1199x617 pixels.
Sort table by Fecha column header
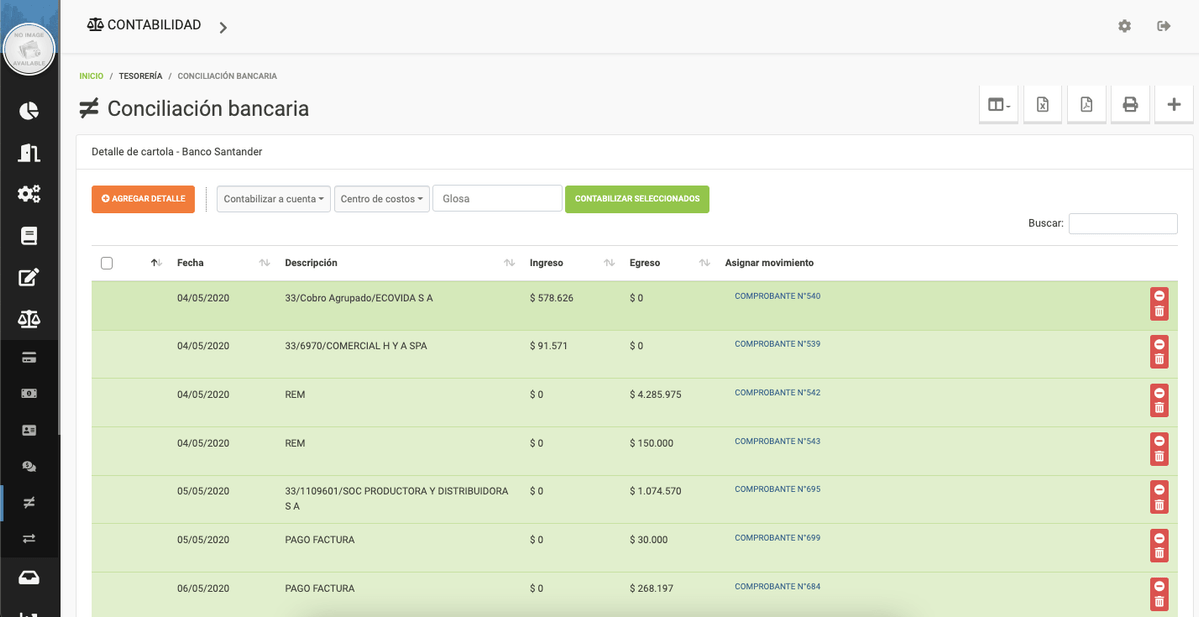190,263
